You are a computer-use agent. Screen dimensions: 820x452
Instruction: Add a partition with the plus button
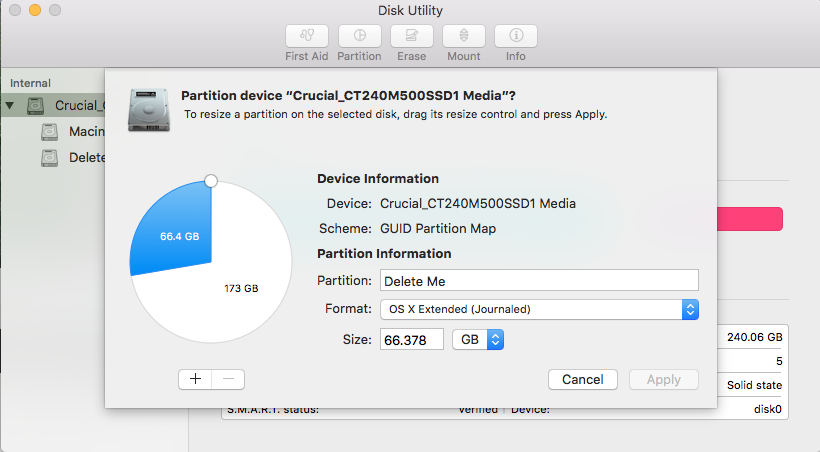195,379
